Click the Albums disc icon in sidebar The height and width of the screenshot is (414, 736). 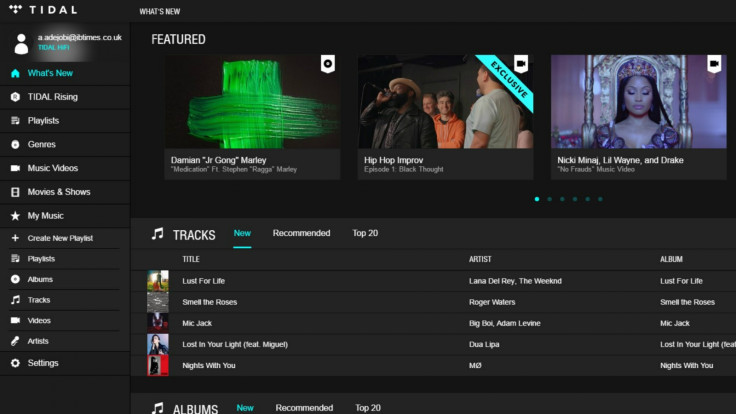pyautogui.click(x=15, y=279)
